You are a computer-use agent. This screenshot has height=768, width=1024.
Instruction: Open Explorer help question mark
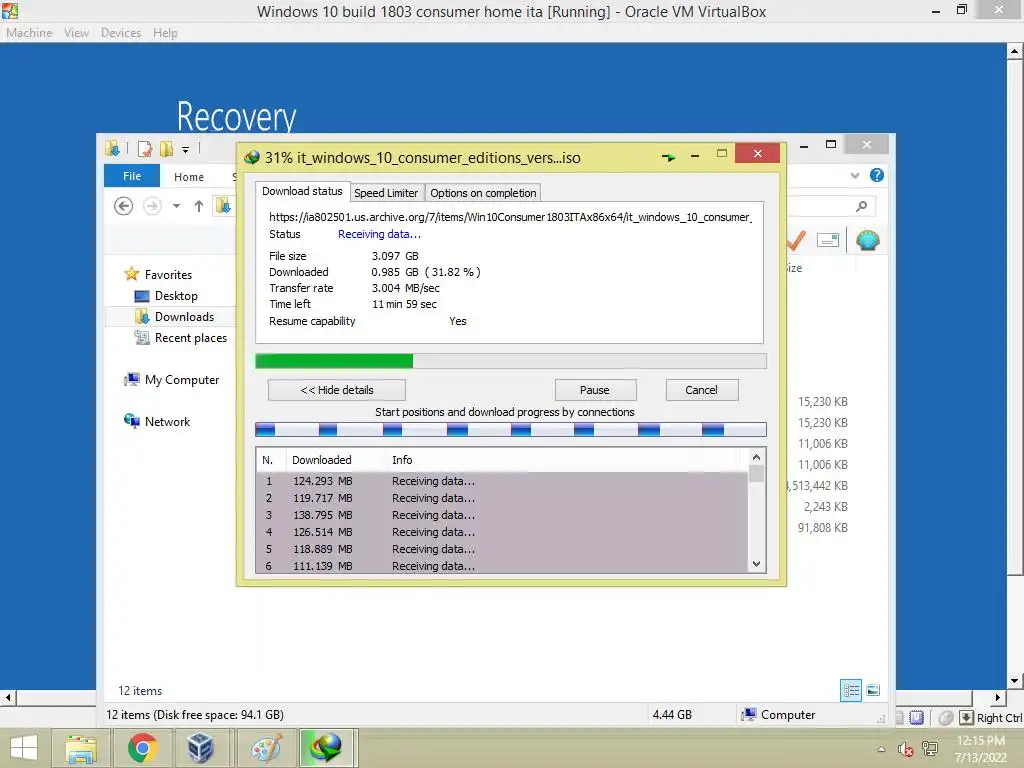(876, 175)
